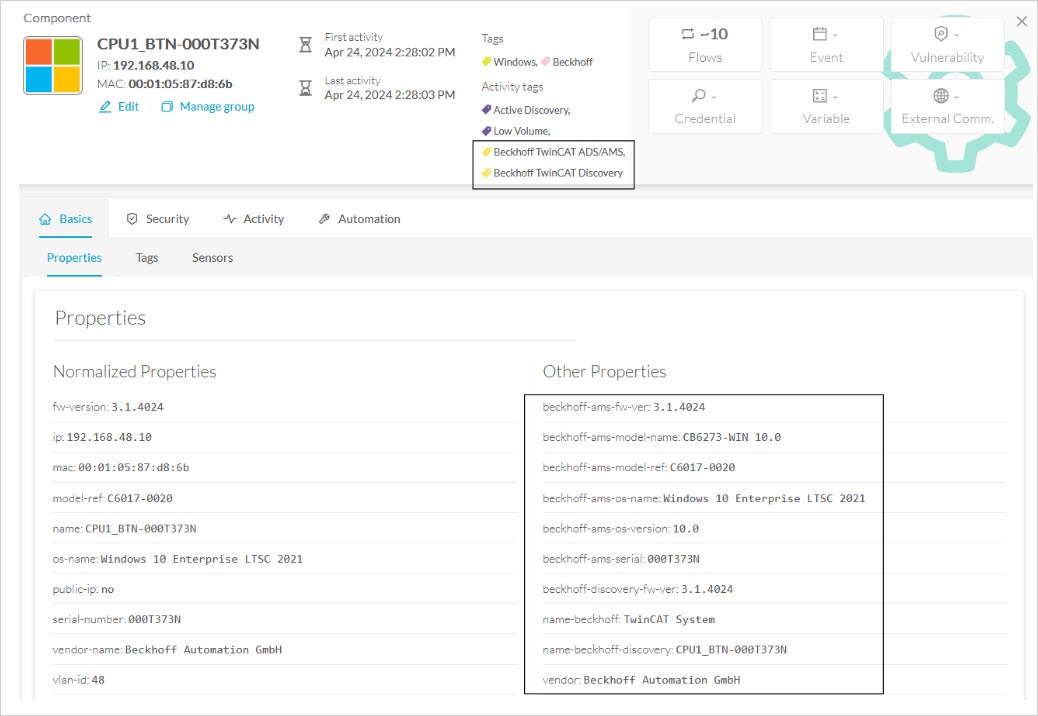
Task: Select the Properties sub-tab
Action: coord(74,257)
